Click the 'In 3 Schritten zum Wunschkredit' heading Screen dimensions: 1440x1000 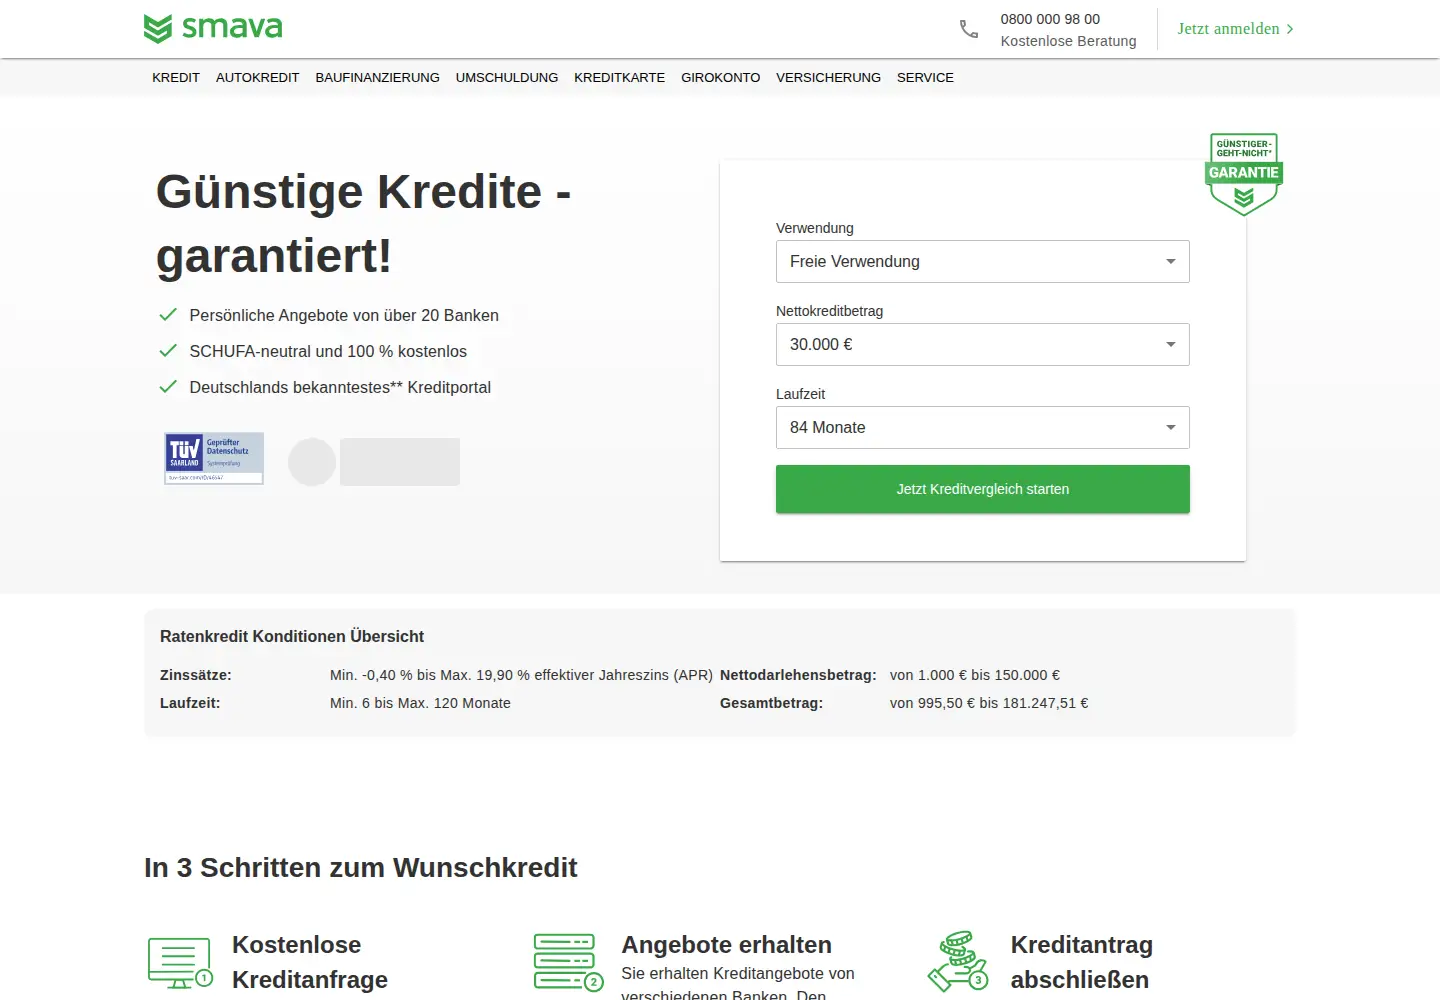pos(361,867)
